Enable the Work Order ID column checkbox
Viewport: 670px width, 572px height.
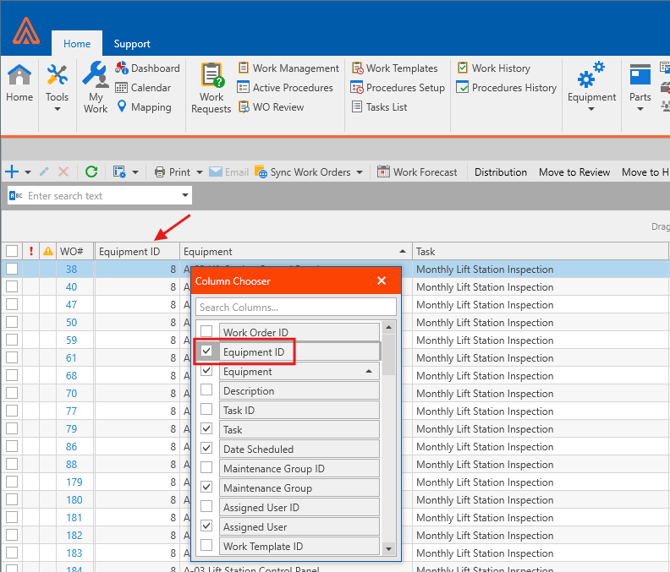207,333
